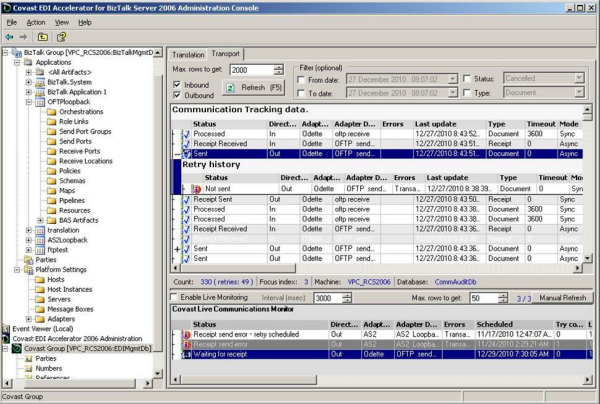Viewport: 600px width, 404px height.
Task: Click the Errors column header in tracking data
Action: tap(396, 124)
